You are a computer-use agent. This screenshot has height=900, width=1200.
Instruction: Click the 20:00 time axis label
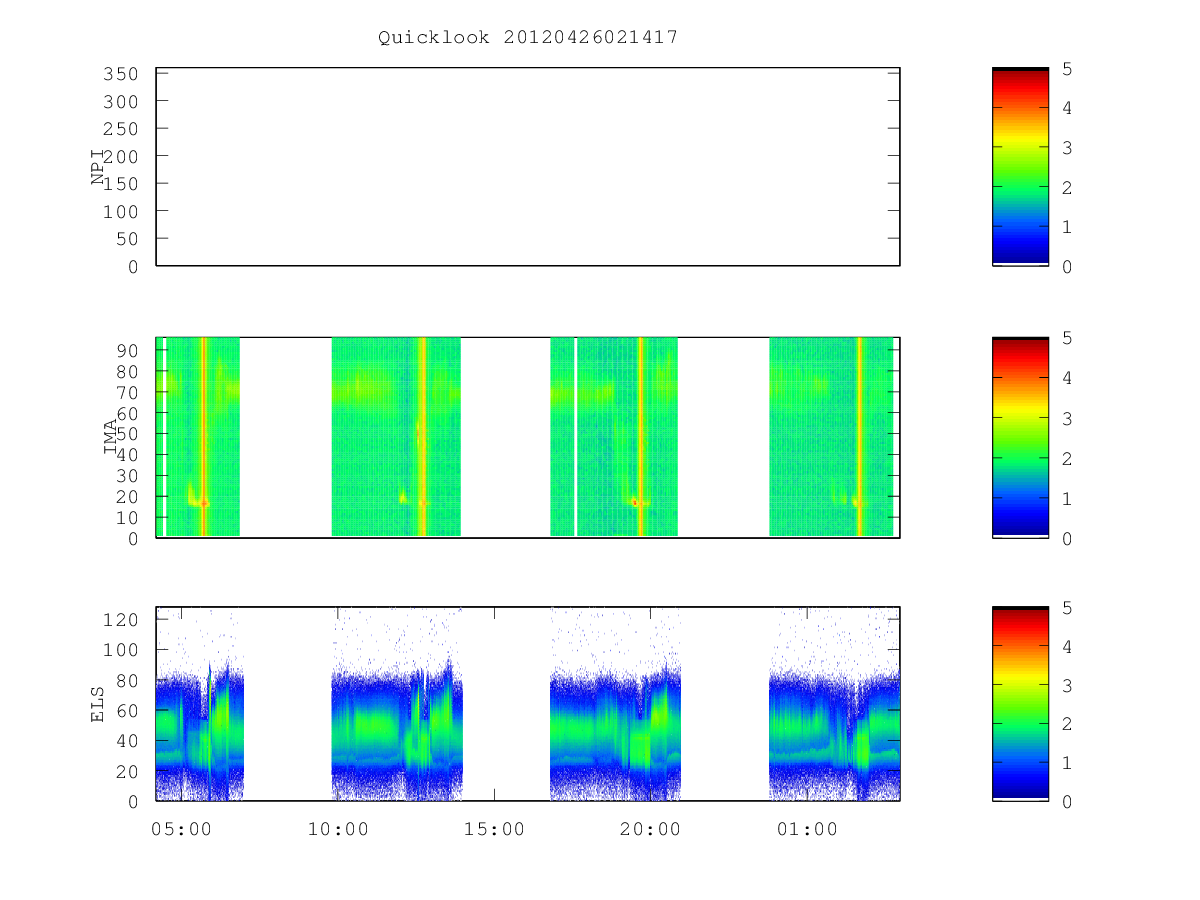tap(651, 829)
